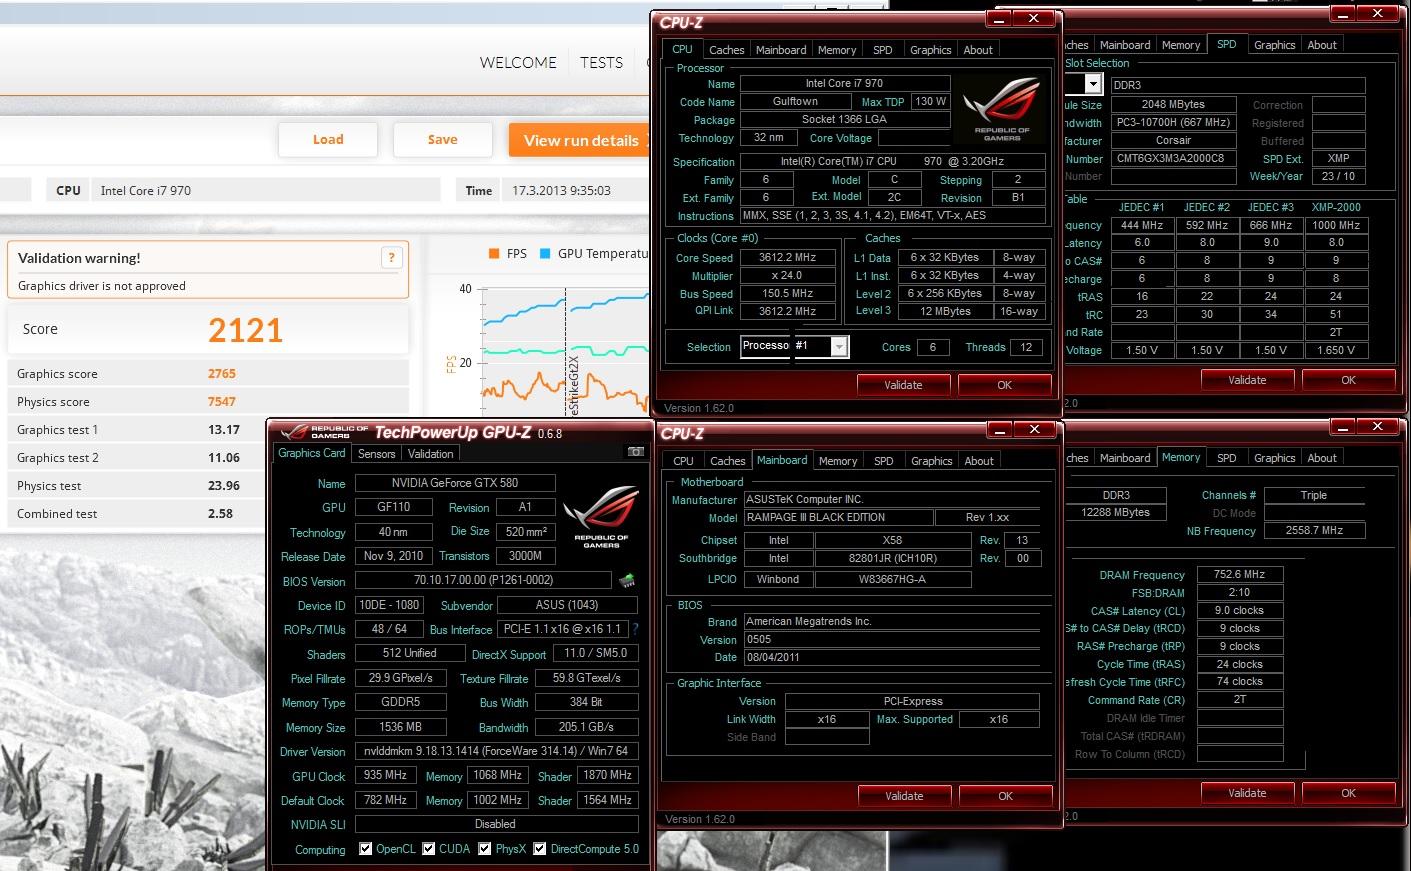Open the Processor selection dropdown in CPU-Z
1411x871 pixels.
pyautogui.click(x=840, y=346)
